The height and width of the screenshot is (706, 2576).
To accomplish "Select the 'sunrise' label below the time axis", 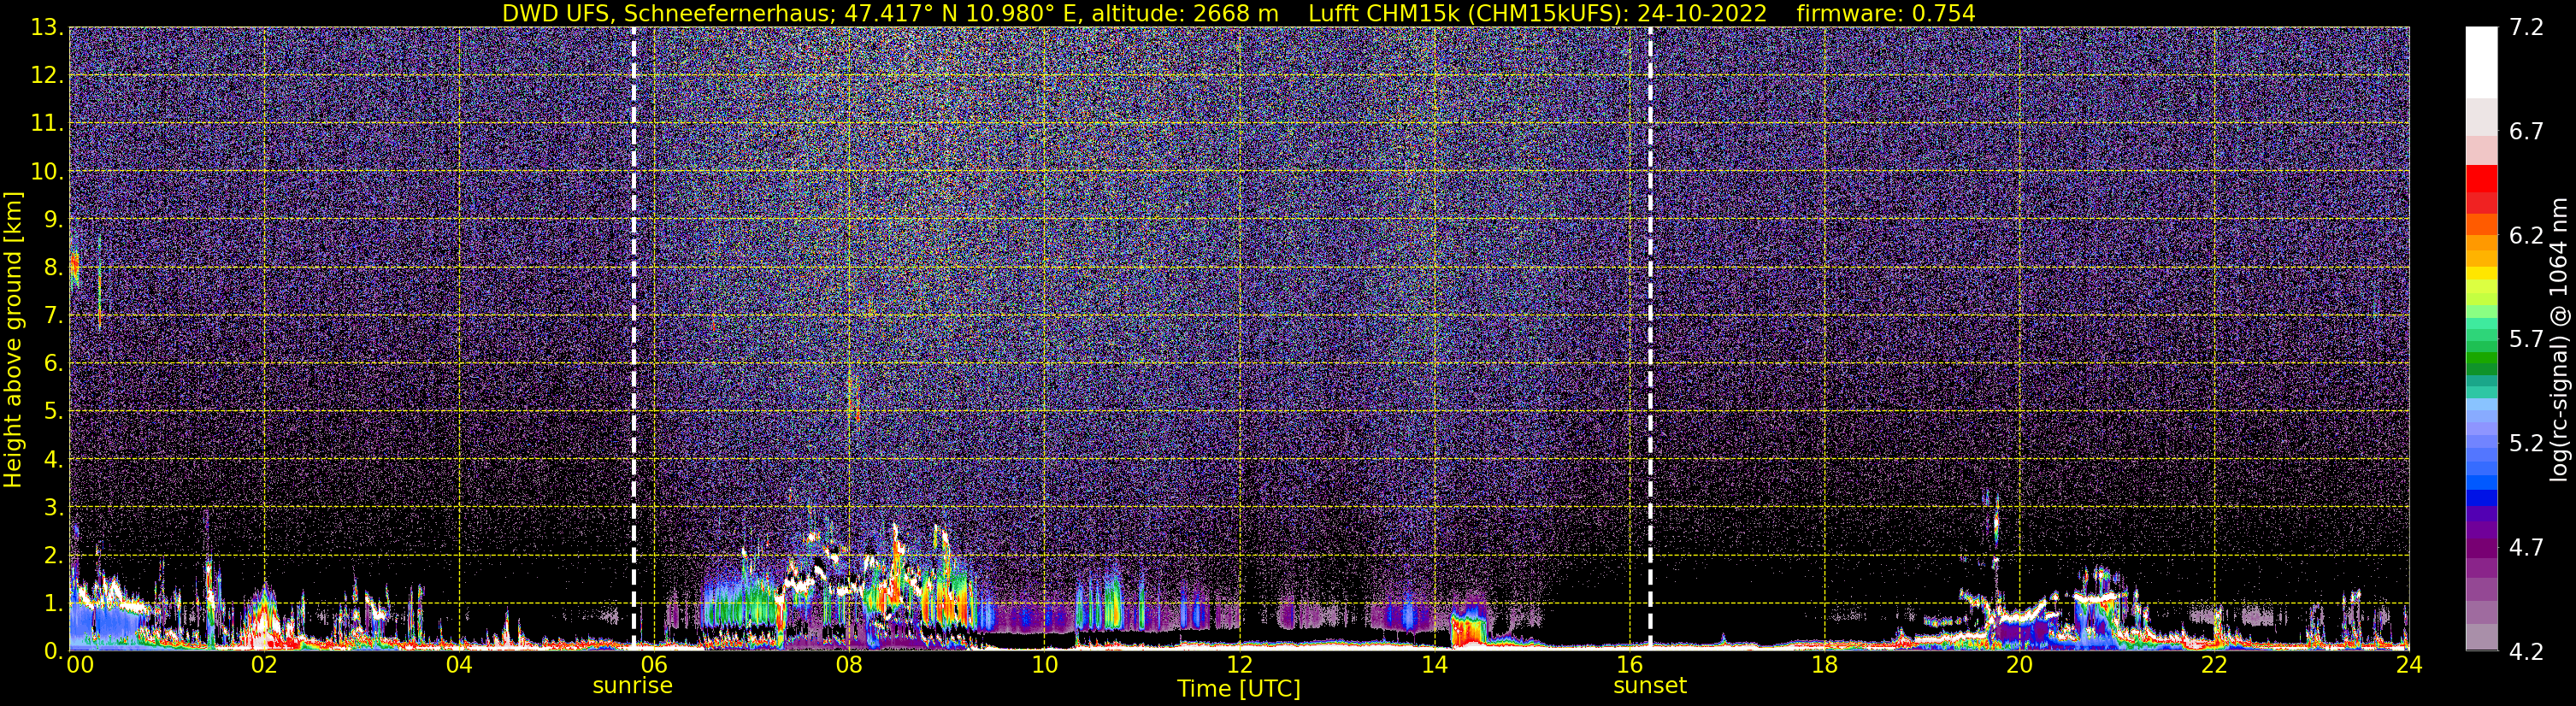I will (633, 686).
